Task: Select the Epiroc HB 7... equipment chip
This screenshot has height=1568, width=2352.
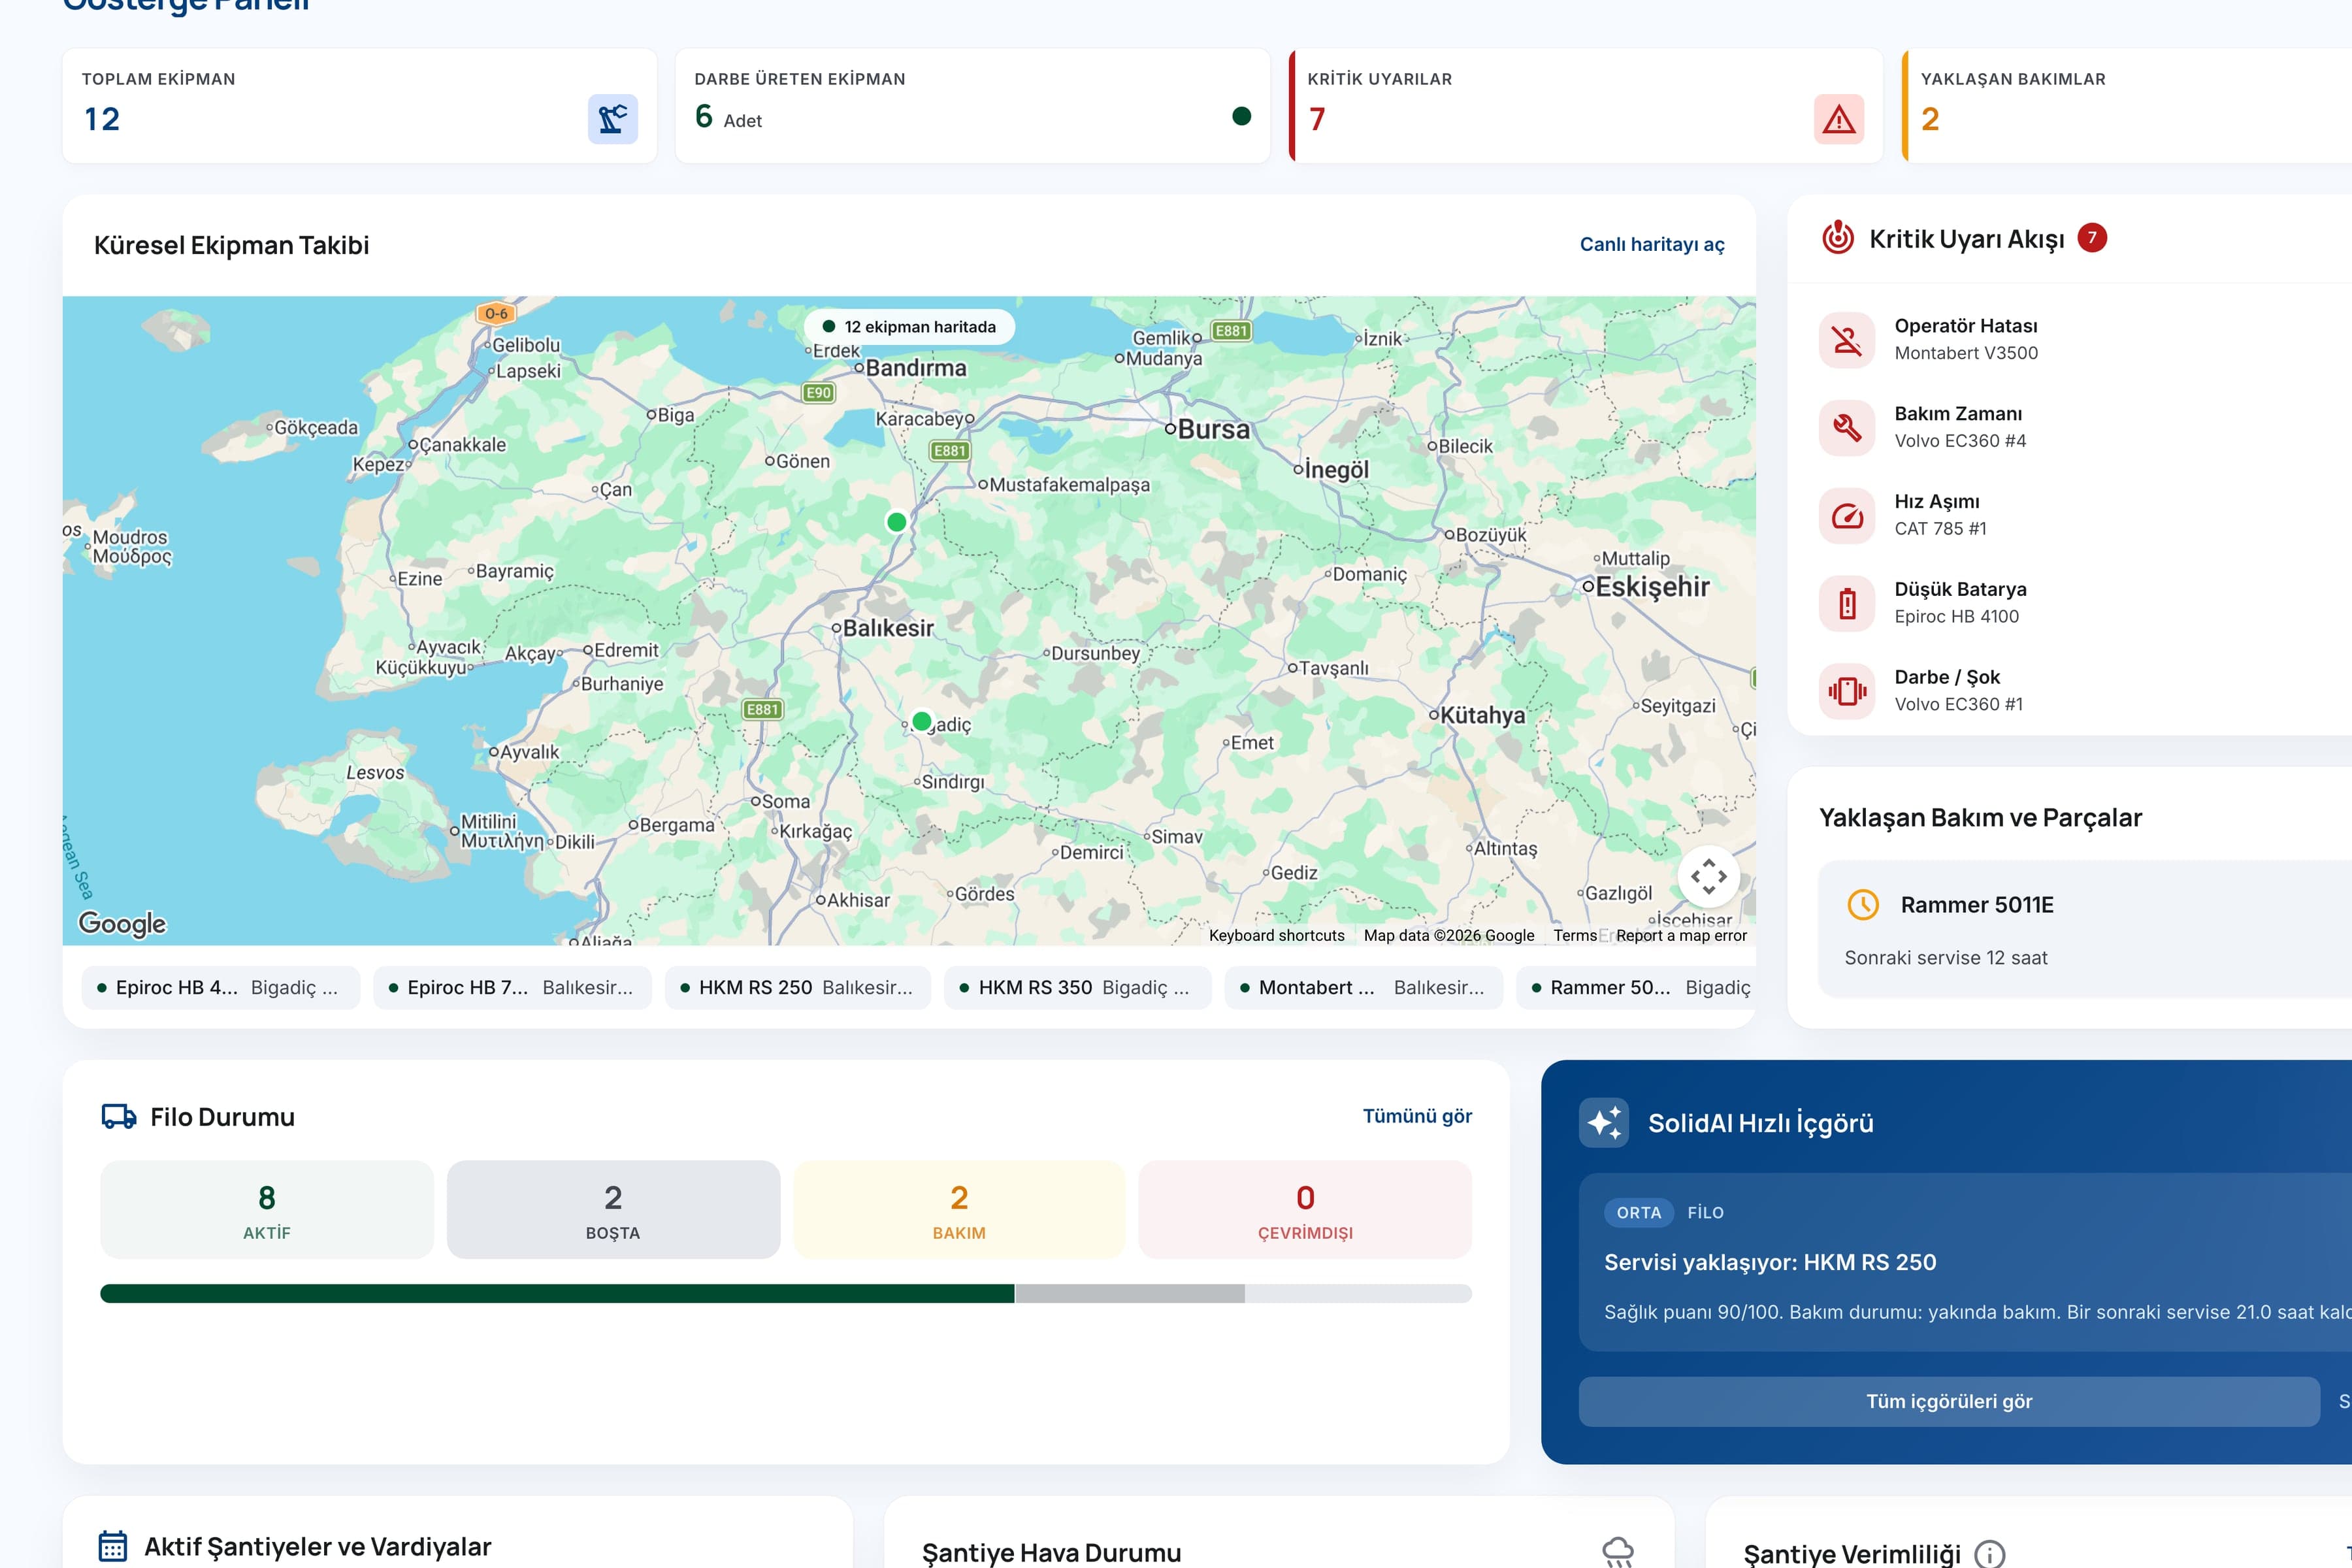Action: pos(512,988)
